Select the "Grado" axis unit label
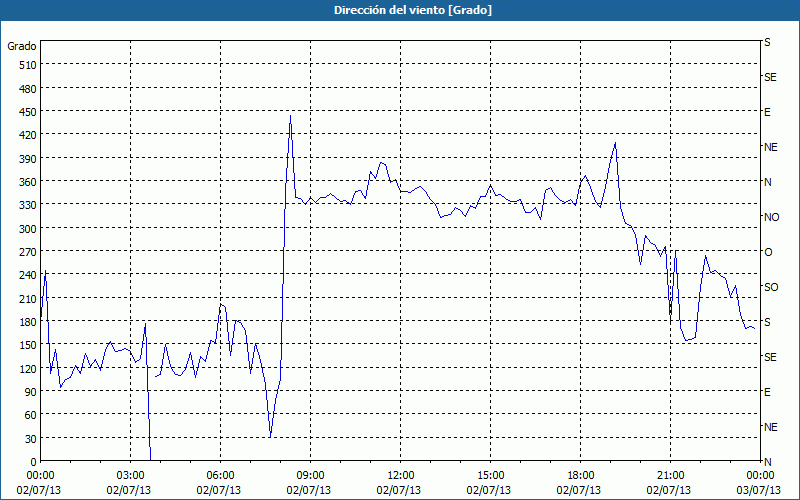Screen dimensions: 800x500 point(22,46)
